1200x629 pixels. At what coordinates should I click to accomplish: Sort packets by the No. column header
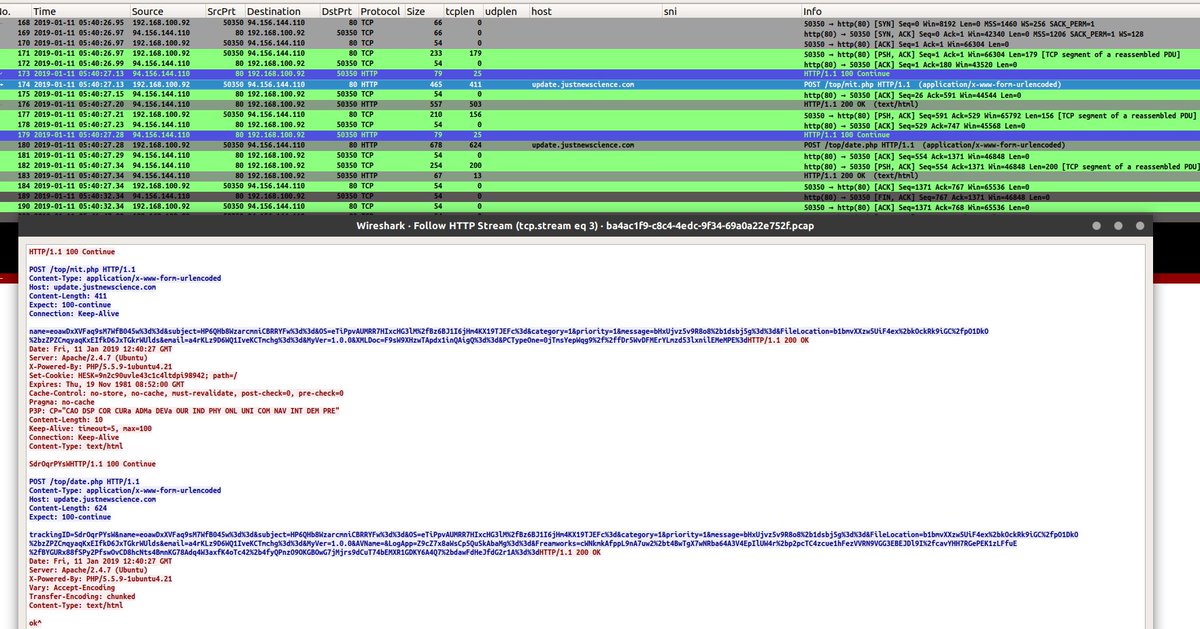[4, 11]
